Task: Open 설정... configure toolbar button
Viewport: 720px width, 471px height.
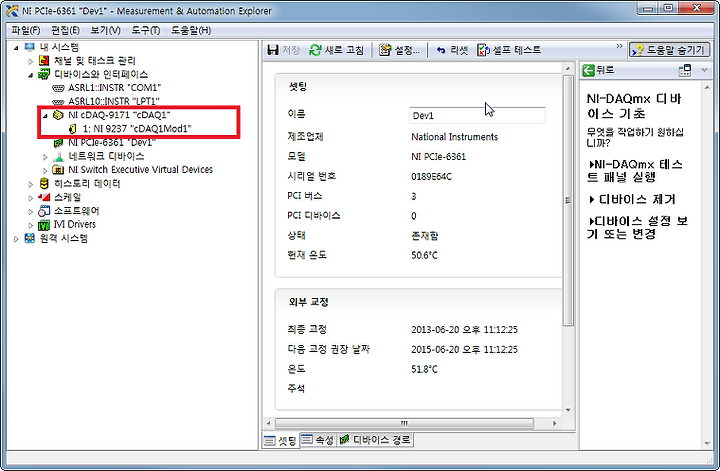Action: (399, 50)
